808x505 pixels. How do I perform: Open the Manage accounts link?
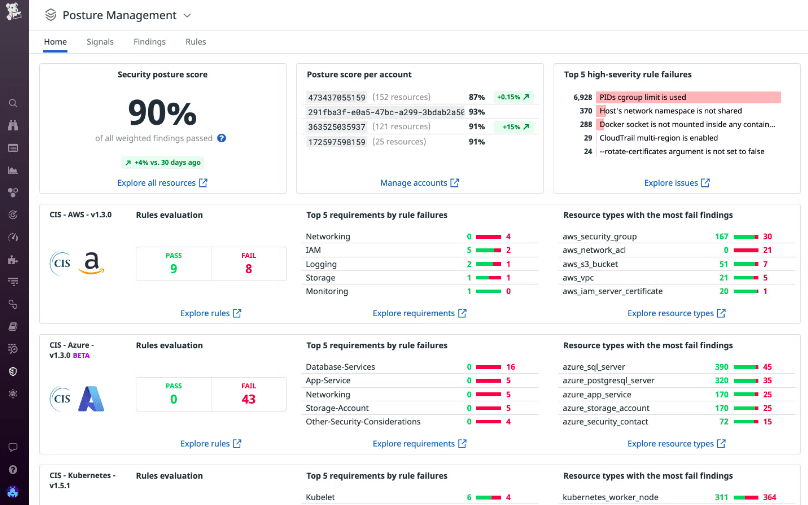click(419, 183)
